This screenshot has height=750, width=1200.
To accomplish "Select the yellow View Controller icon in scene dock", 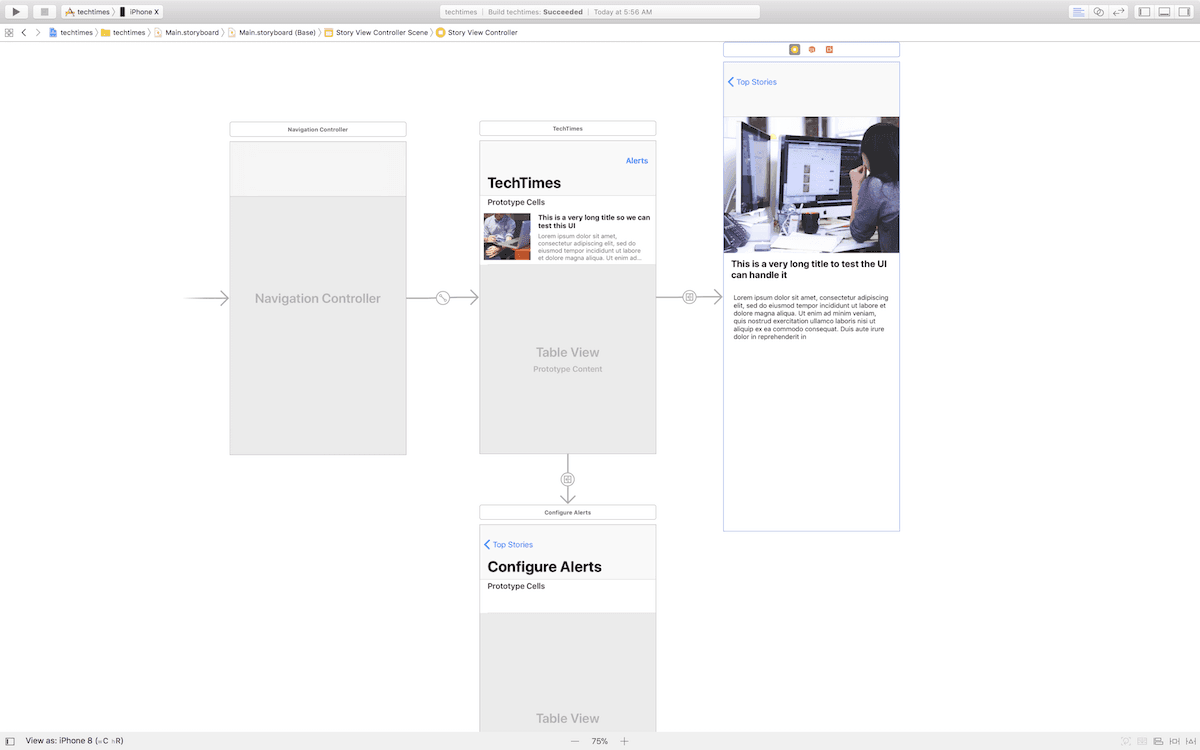I will point(794,49).
